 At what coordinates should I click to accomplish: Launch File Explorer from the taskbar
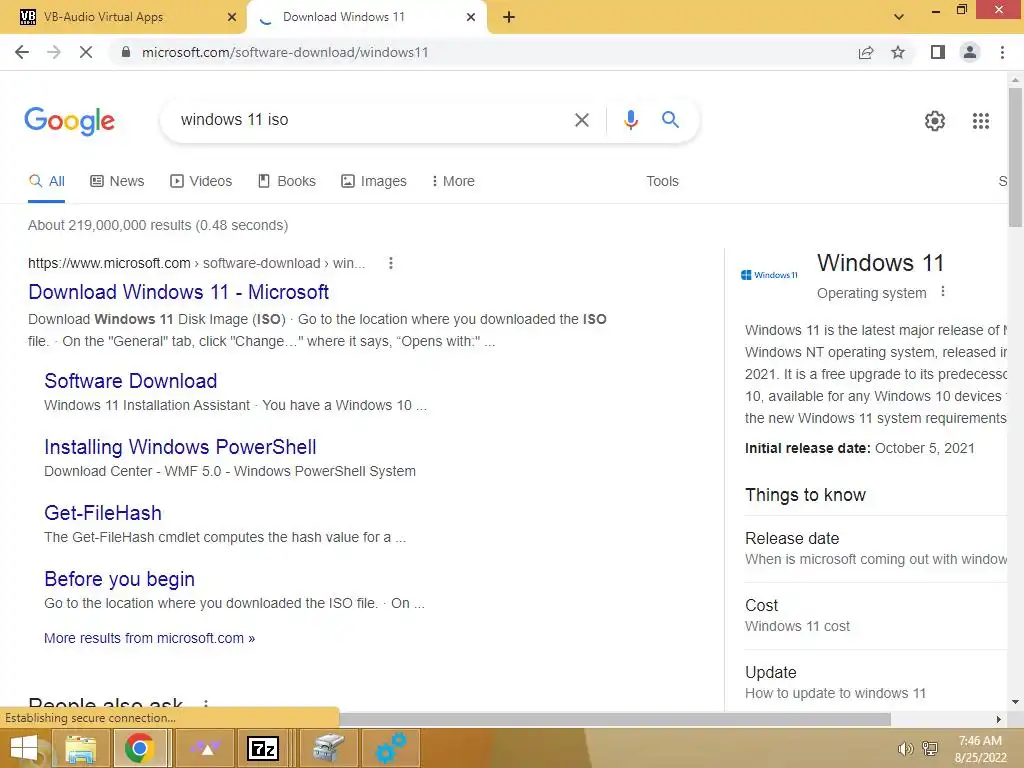tap(80, 748)
